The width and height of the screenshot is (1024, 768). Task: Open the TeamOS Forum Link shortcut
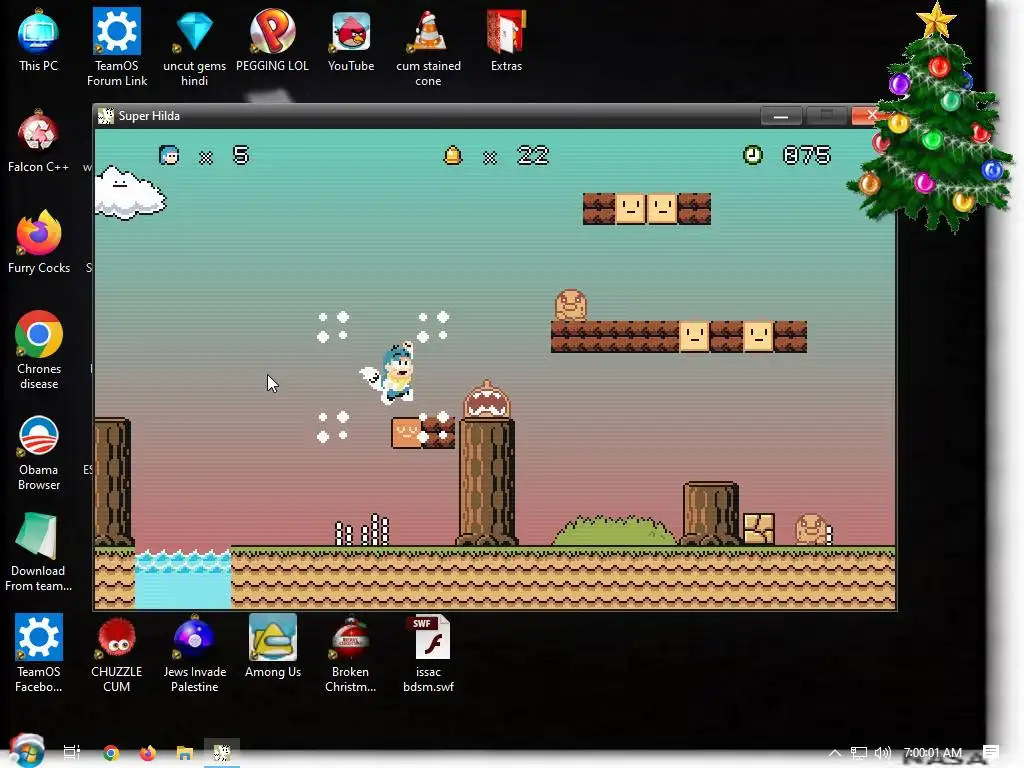pos(117,47)
